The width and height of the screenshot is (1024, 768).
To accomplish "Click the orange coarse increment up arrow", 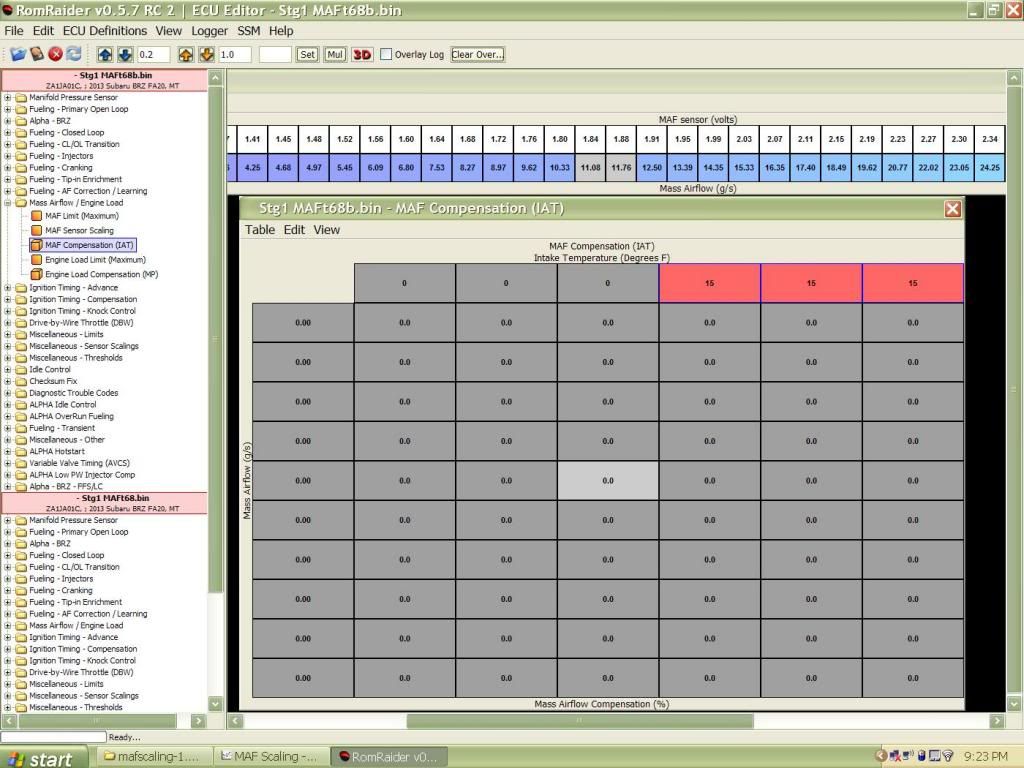I will [x=186, y=54].
